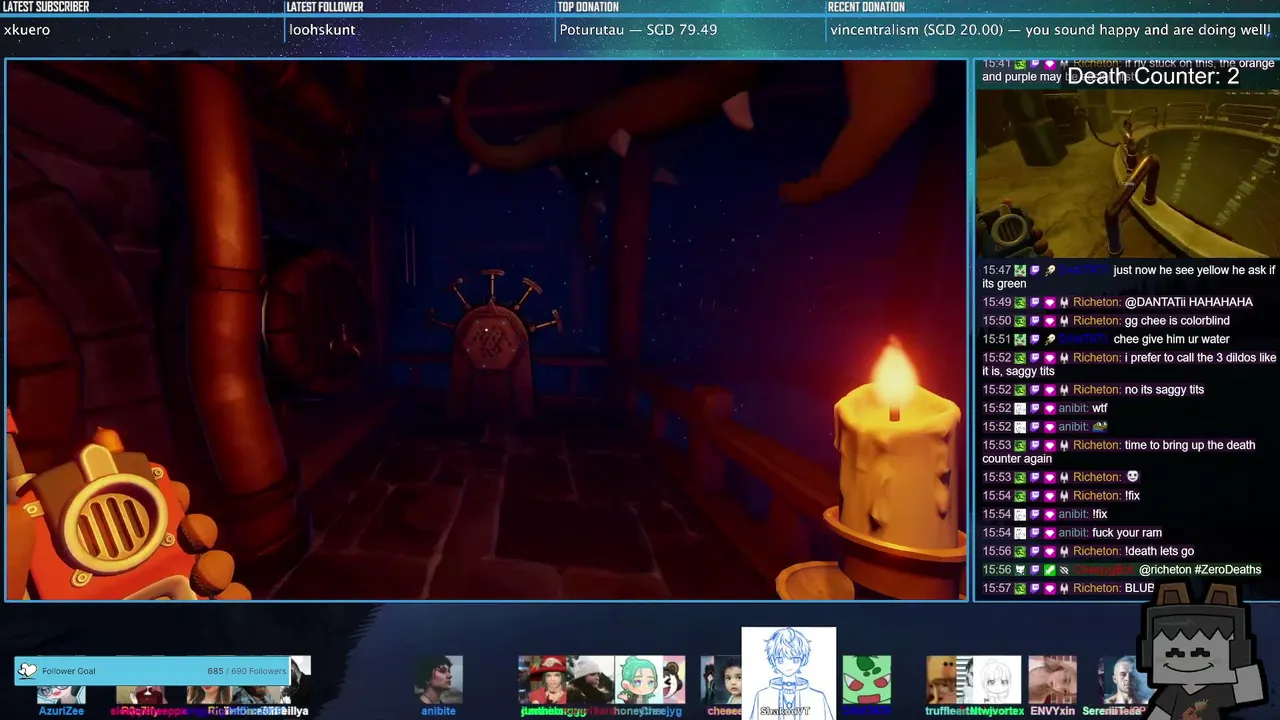The image size is (1280, 720).
Task: Click the recent donation from vincentralism
Action: pos(1050,30)
